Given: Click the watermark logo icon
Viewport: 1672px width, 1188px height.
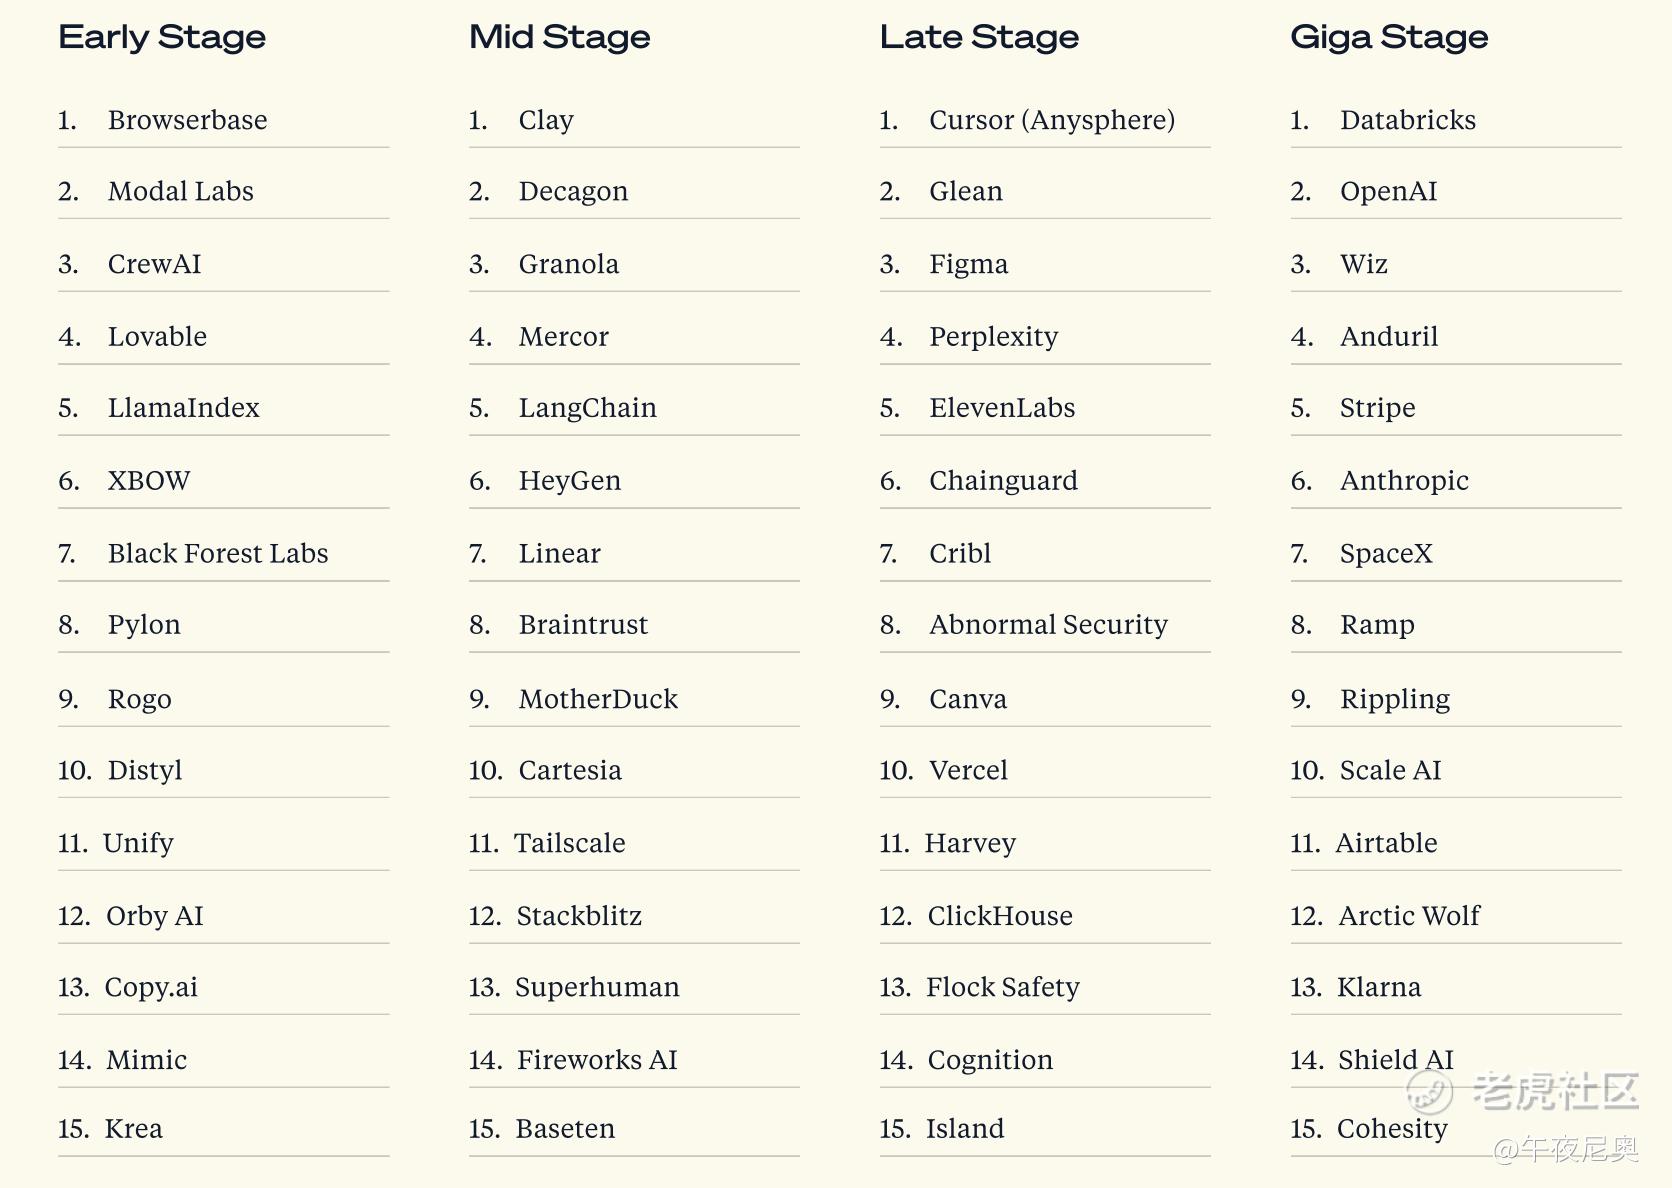Looking at the screenshot, I should point(1430,1091).
